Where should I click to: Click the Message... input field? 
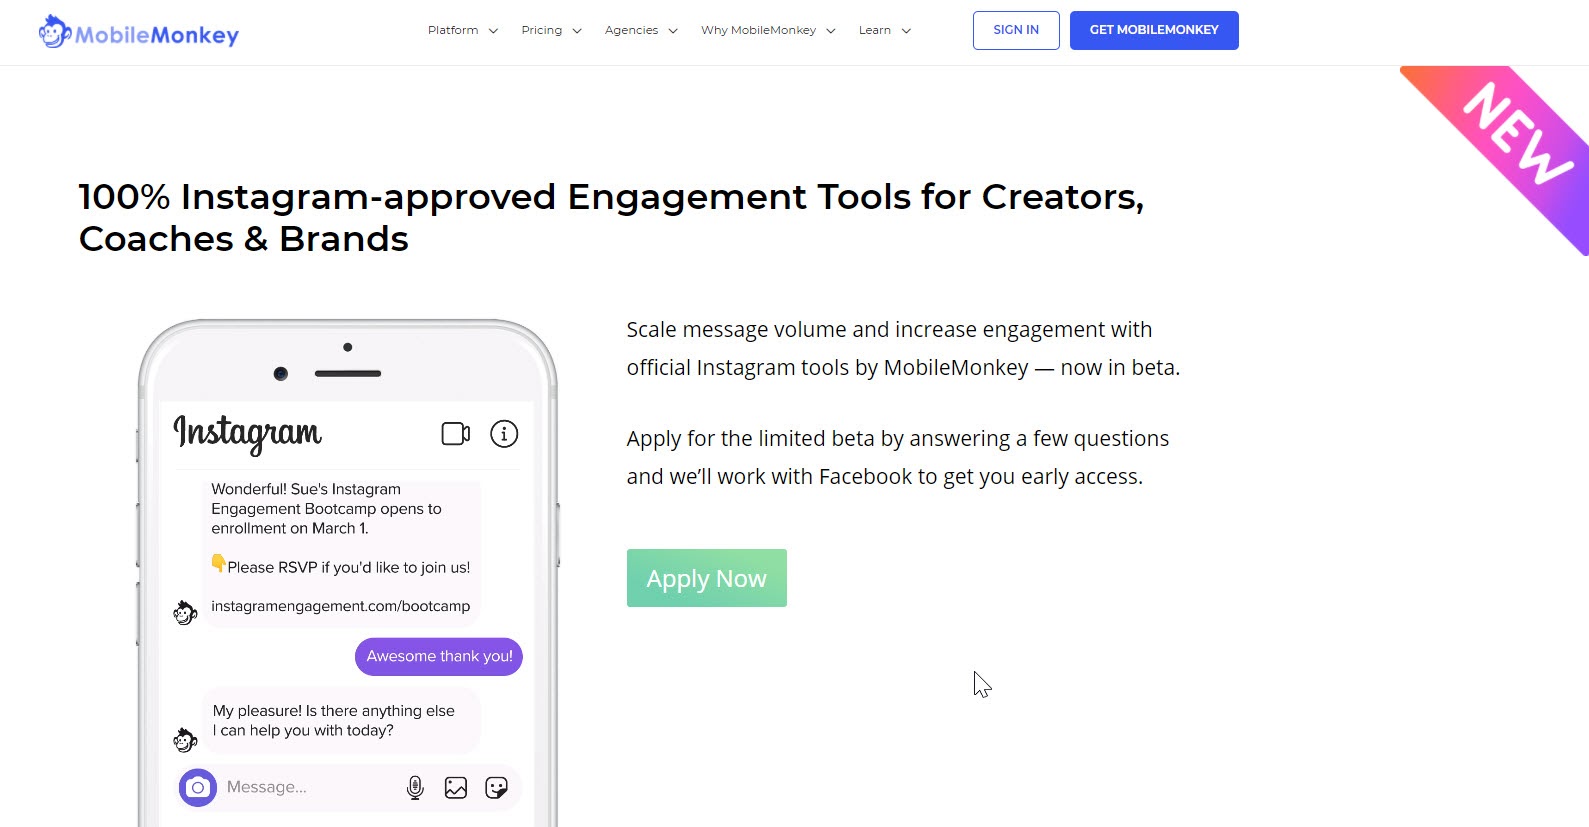point(349,788)
